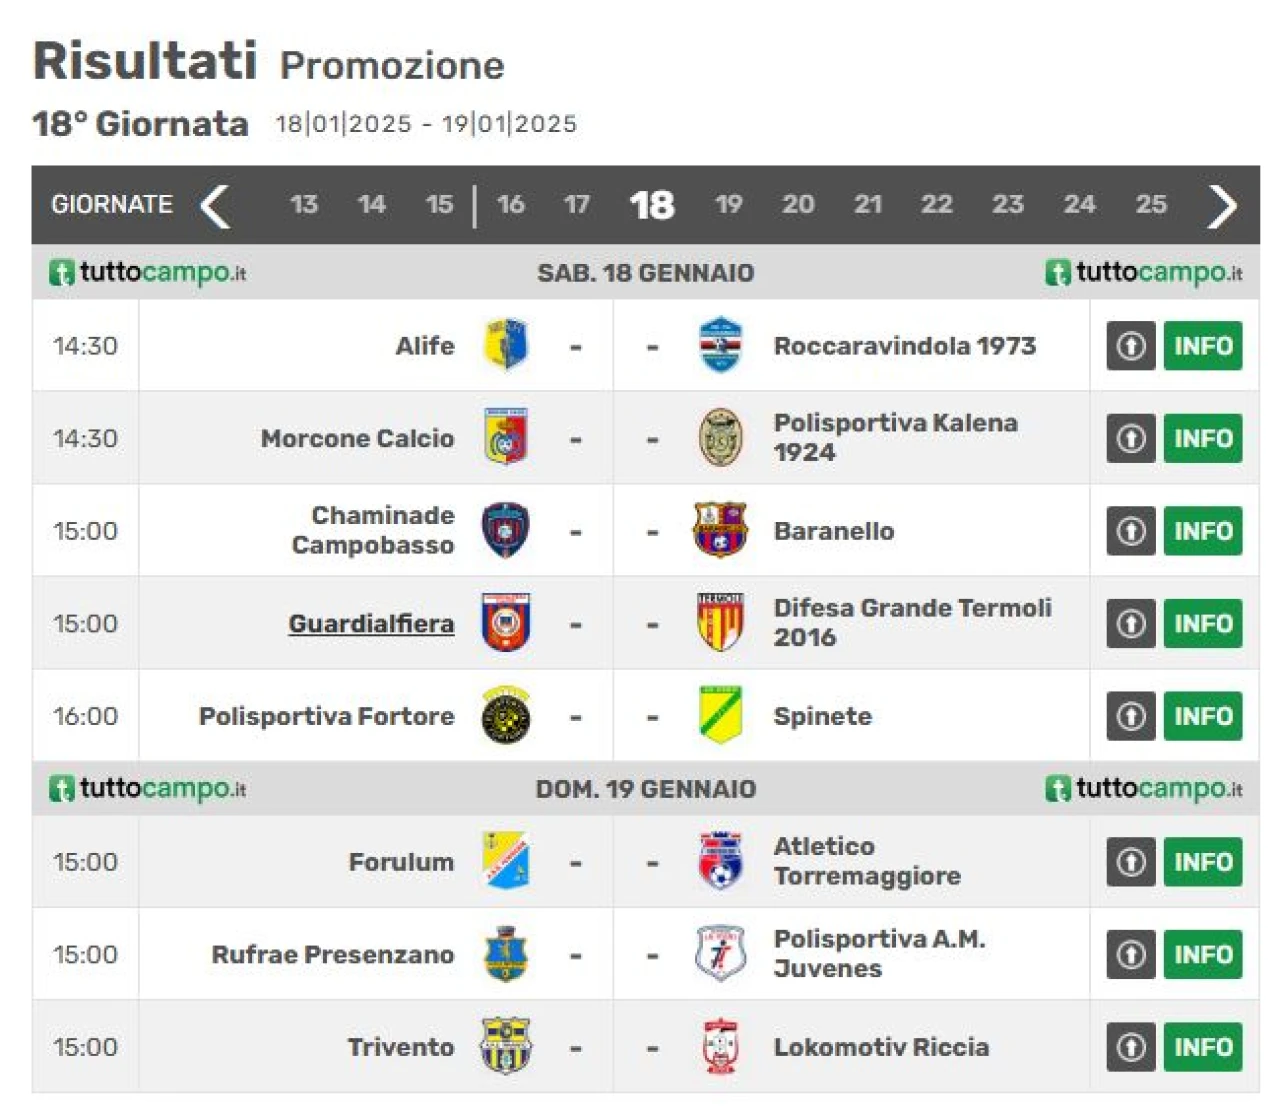Click upload icon in the Alife match row
Screen dimensions: 1280x1115
pyautogui.click(x=1131, y=346)
